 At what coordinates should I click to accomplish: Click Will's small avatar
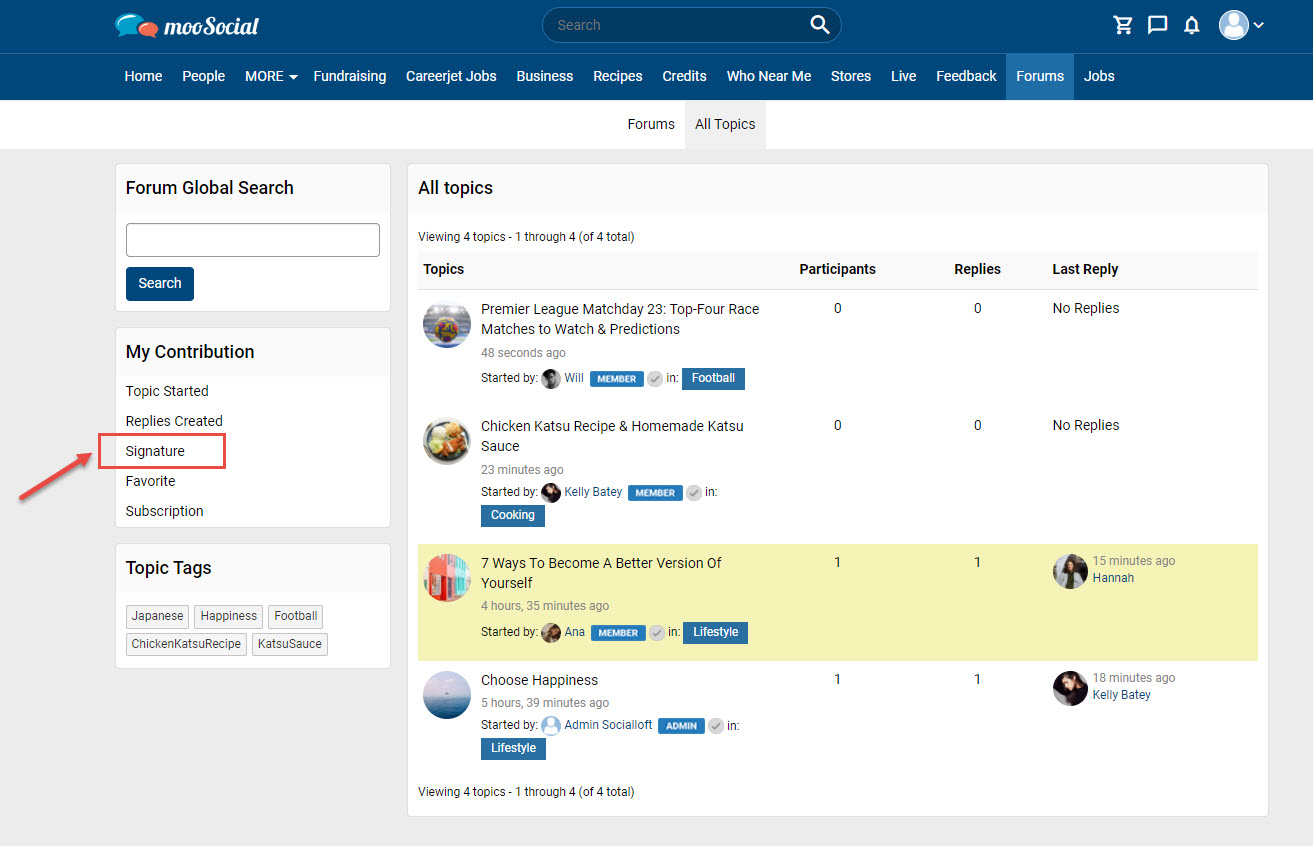pos(551,379)
